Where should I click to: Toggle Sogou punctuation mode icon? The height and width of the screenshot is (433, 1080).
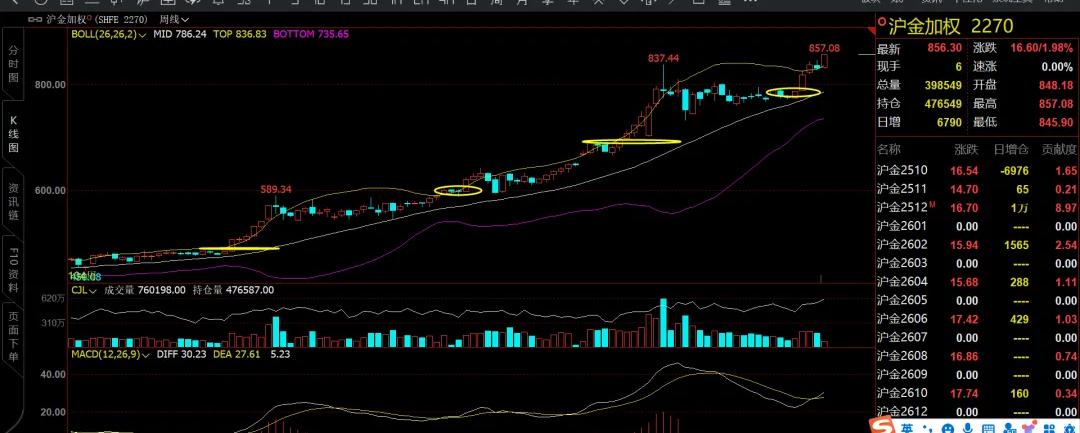(x=928, y=428)
